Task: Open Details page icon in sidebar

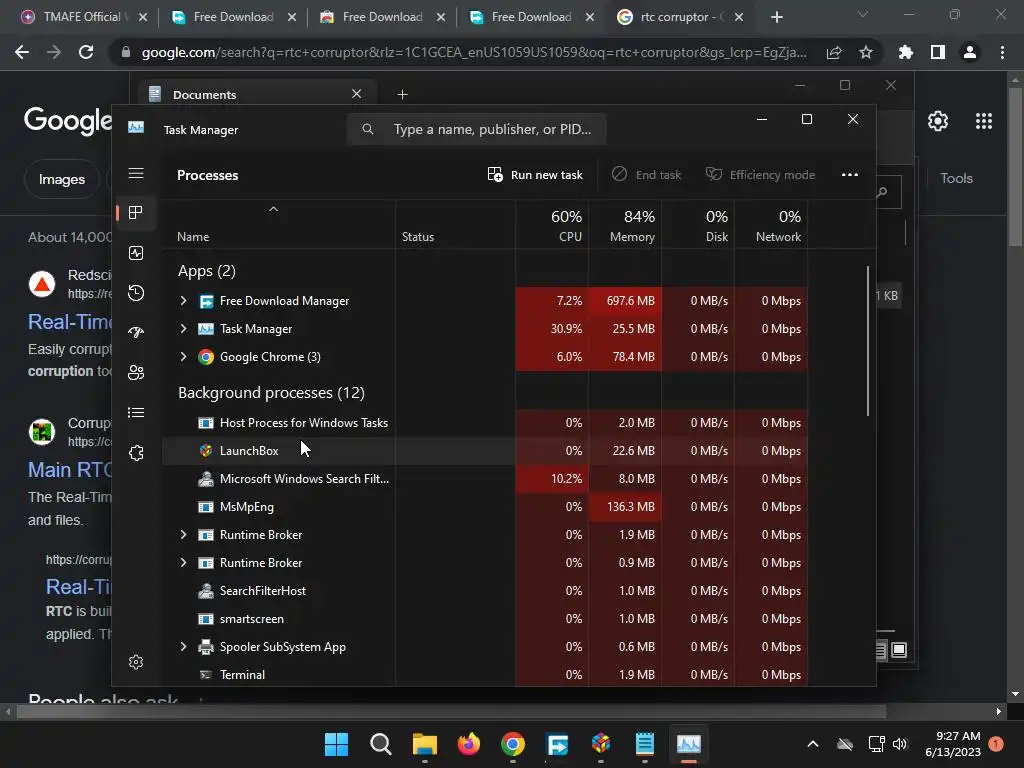Action: pos(136,413)
